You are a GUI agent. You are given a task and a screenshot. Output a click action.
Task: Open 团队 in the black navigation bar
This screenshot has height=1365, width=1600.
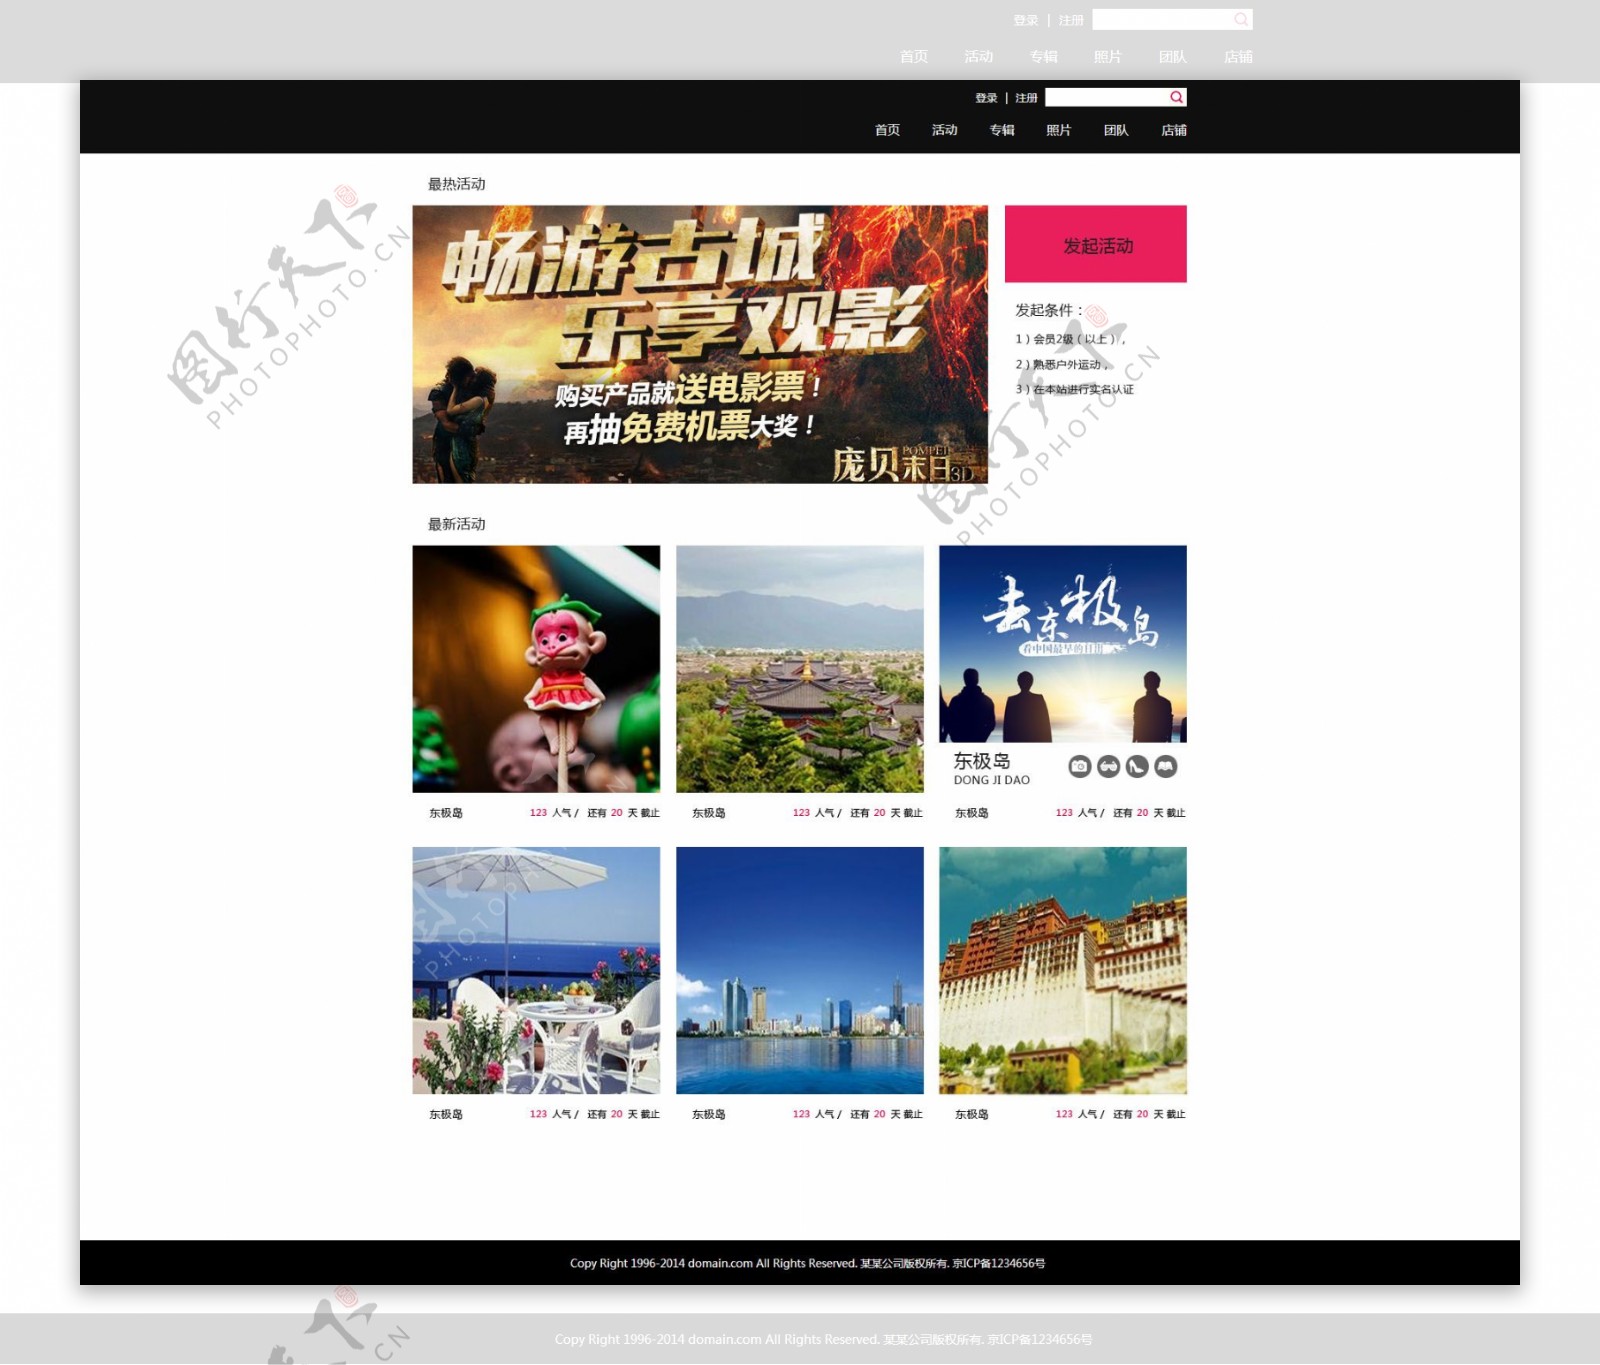[1116, 130]
